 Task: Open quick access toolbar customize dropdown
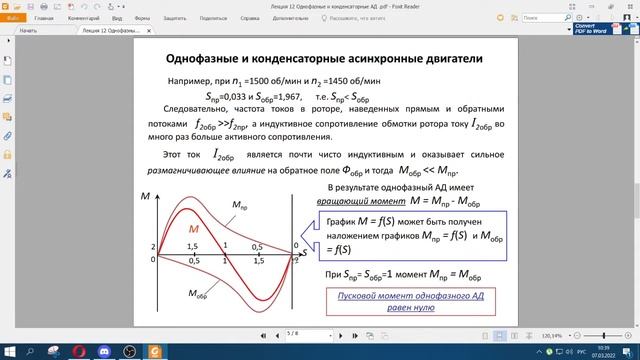124,7
